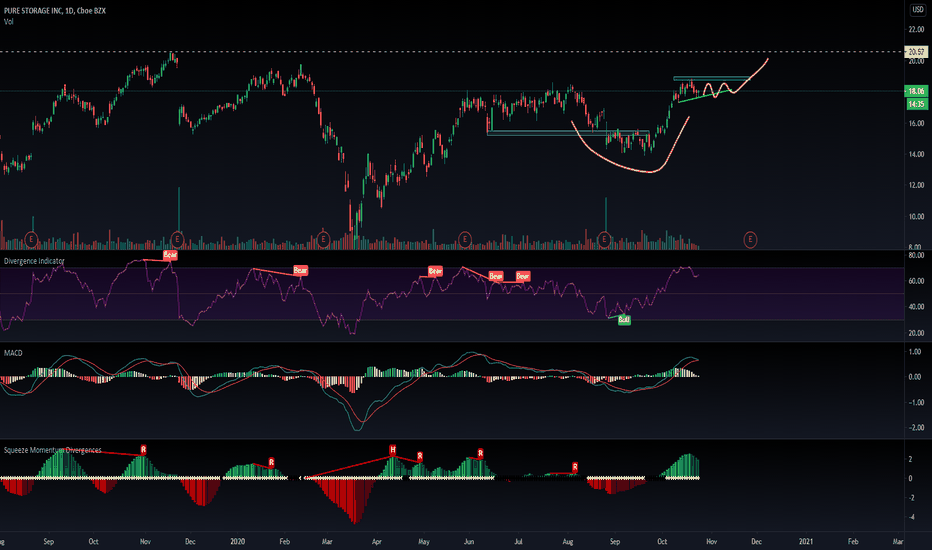Click the earnings E marker in late August 2020

pos(604,240)
